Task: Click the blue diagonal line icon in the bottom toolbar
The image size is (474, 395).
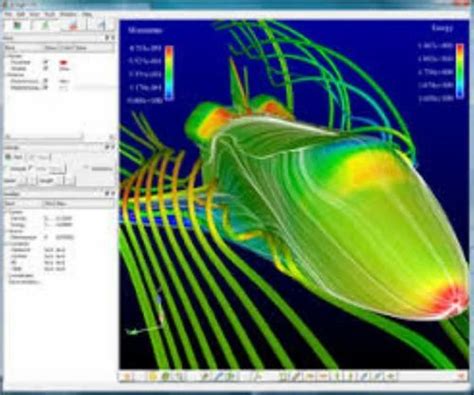Action: tap(218, 377)
